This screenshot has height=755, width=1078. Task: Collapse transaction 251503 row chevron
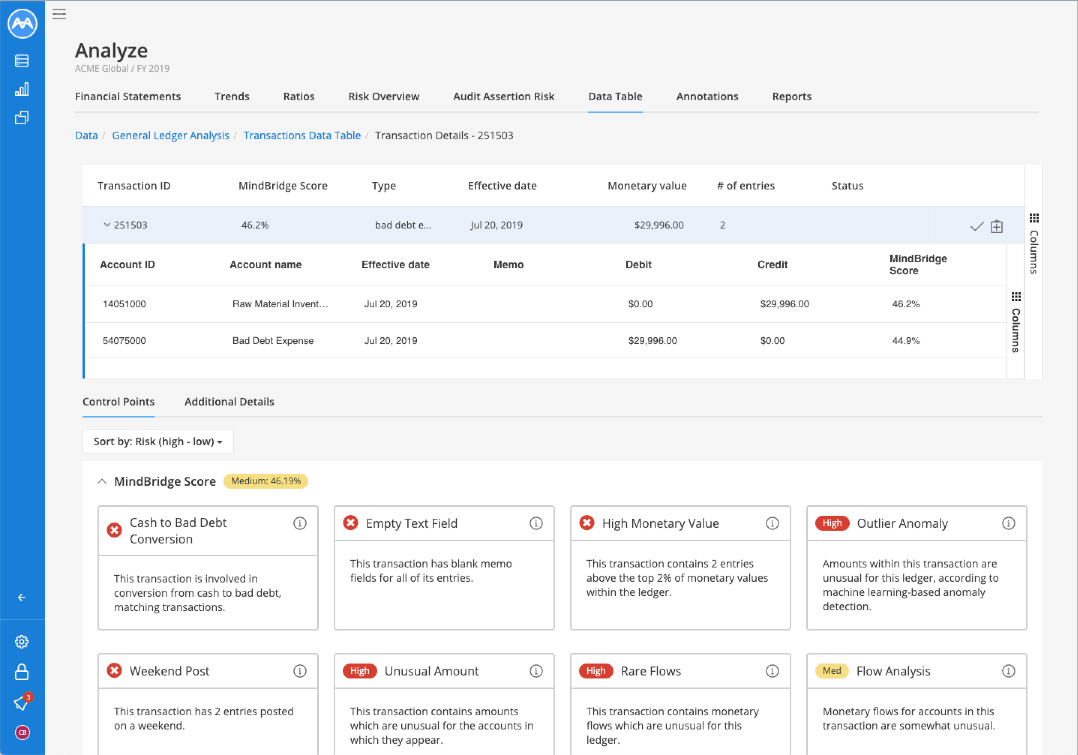tap(107, 225)
